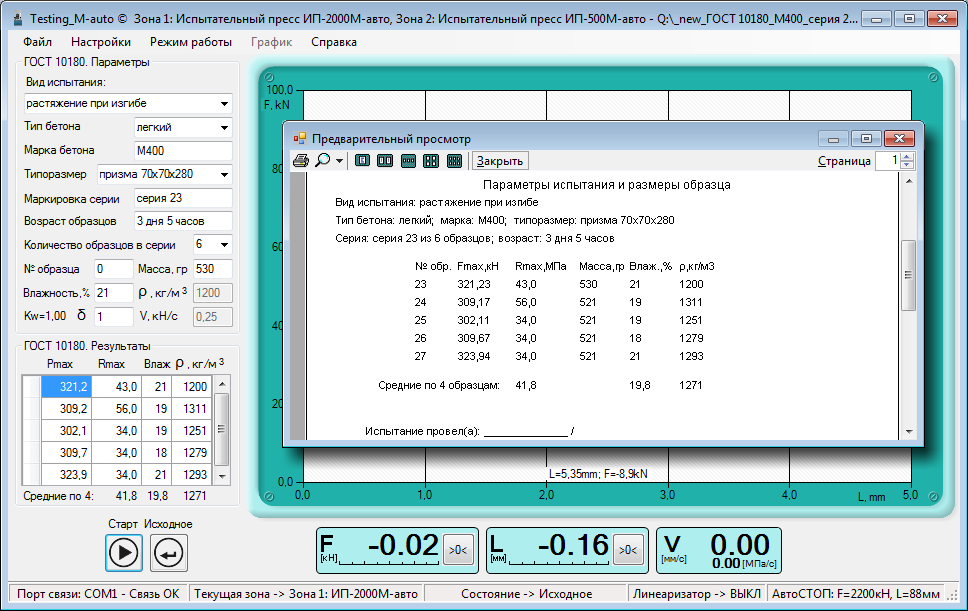Select the four pages preview layout icon
This screenshot has height=611, width=968.
tap(431, 160)
